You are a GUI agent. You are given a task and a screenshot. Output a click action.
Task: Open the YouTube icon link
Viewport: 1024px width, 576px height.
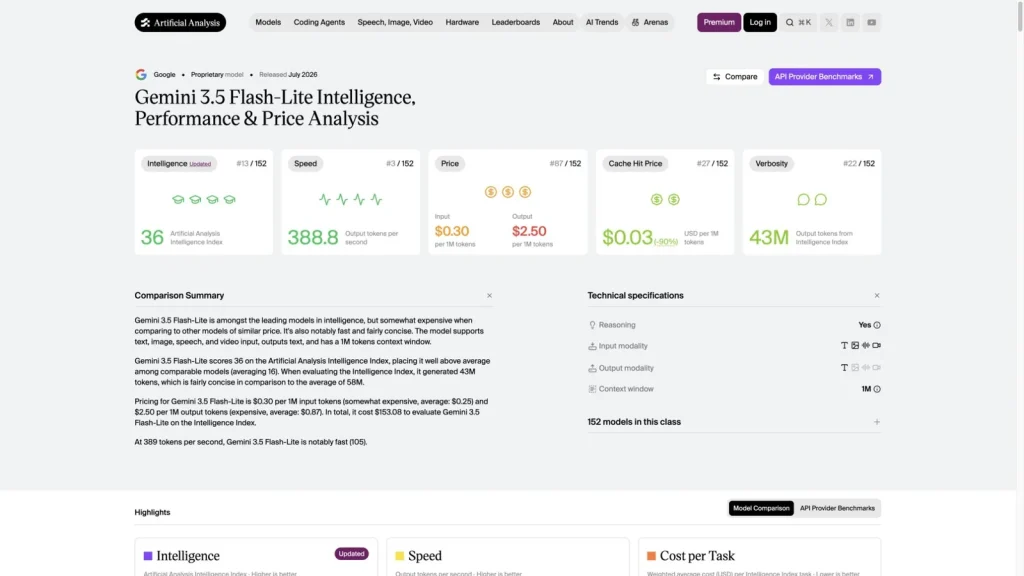872,22
